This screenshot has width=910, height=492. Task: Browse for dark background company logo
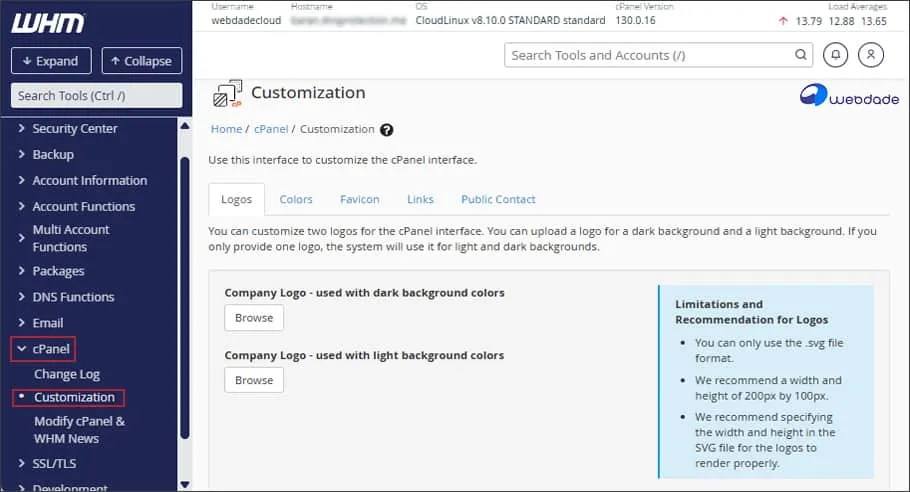pos(254,318)
